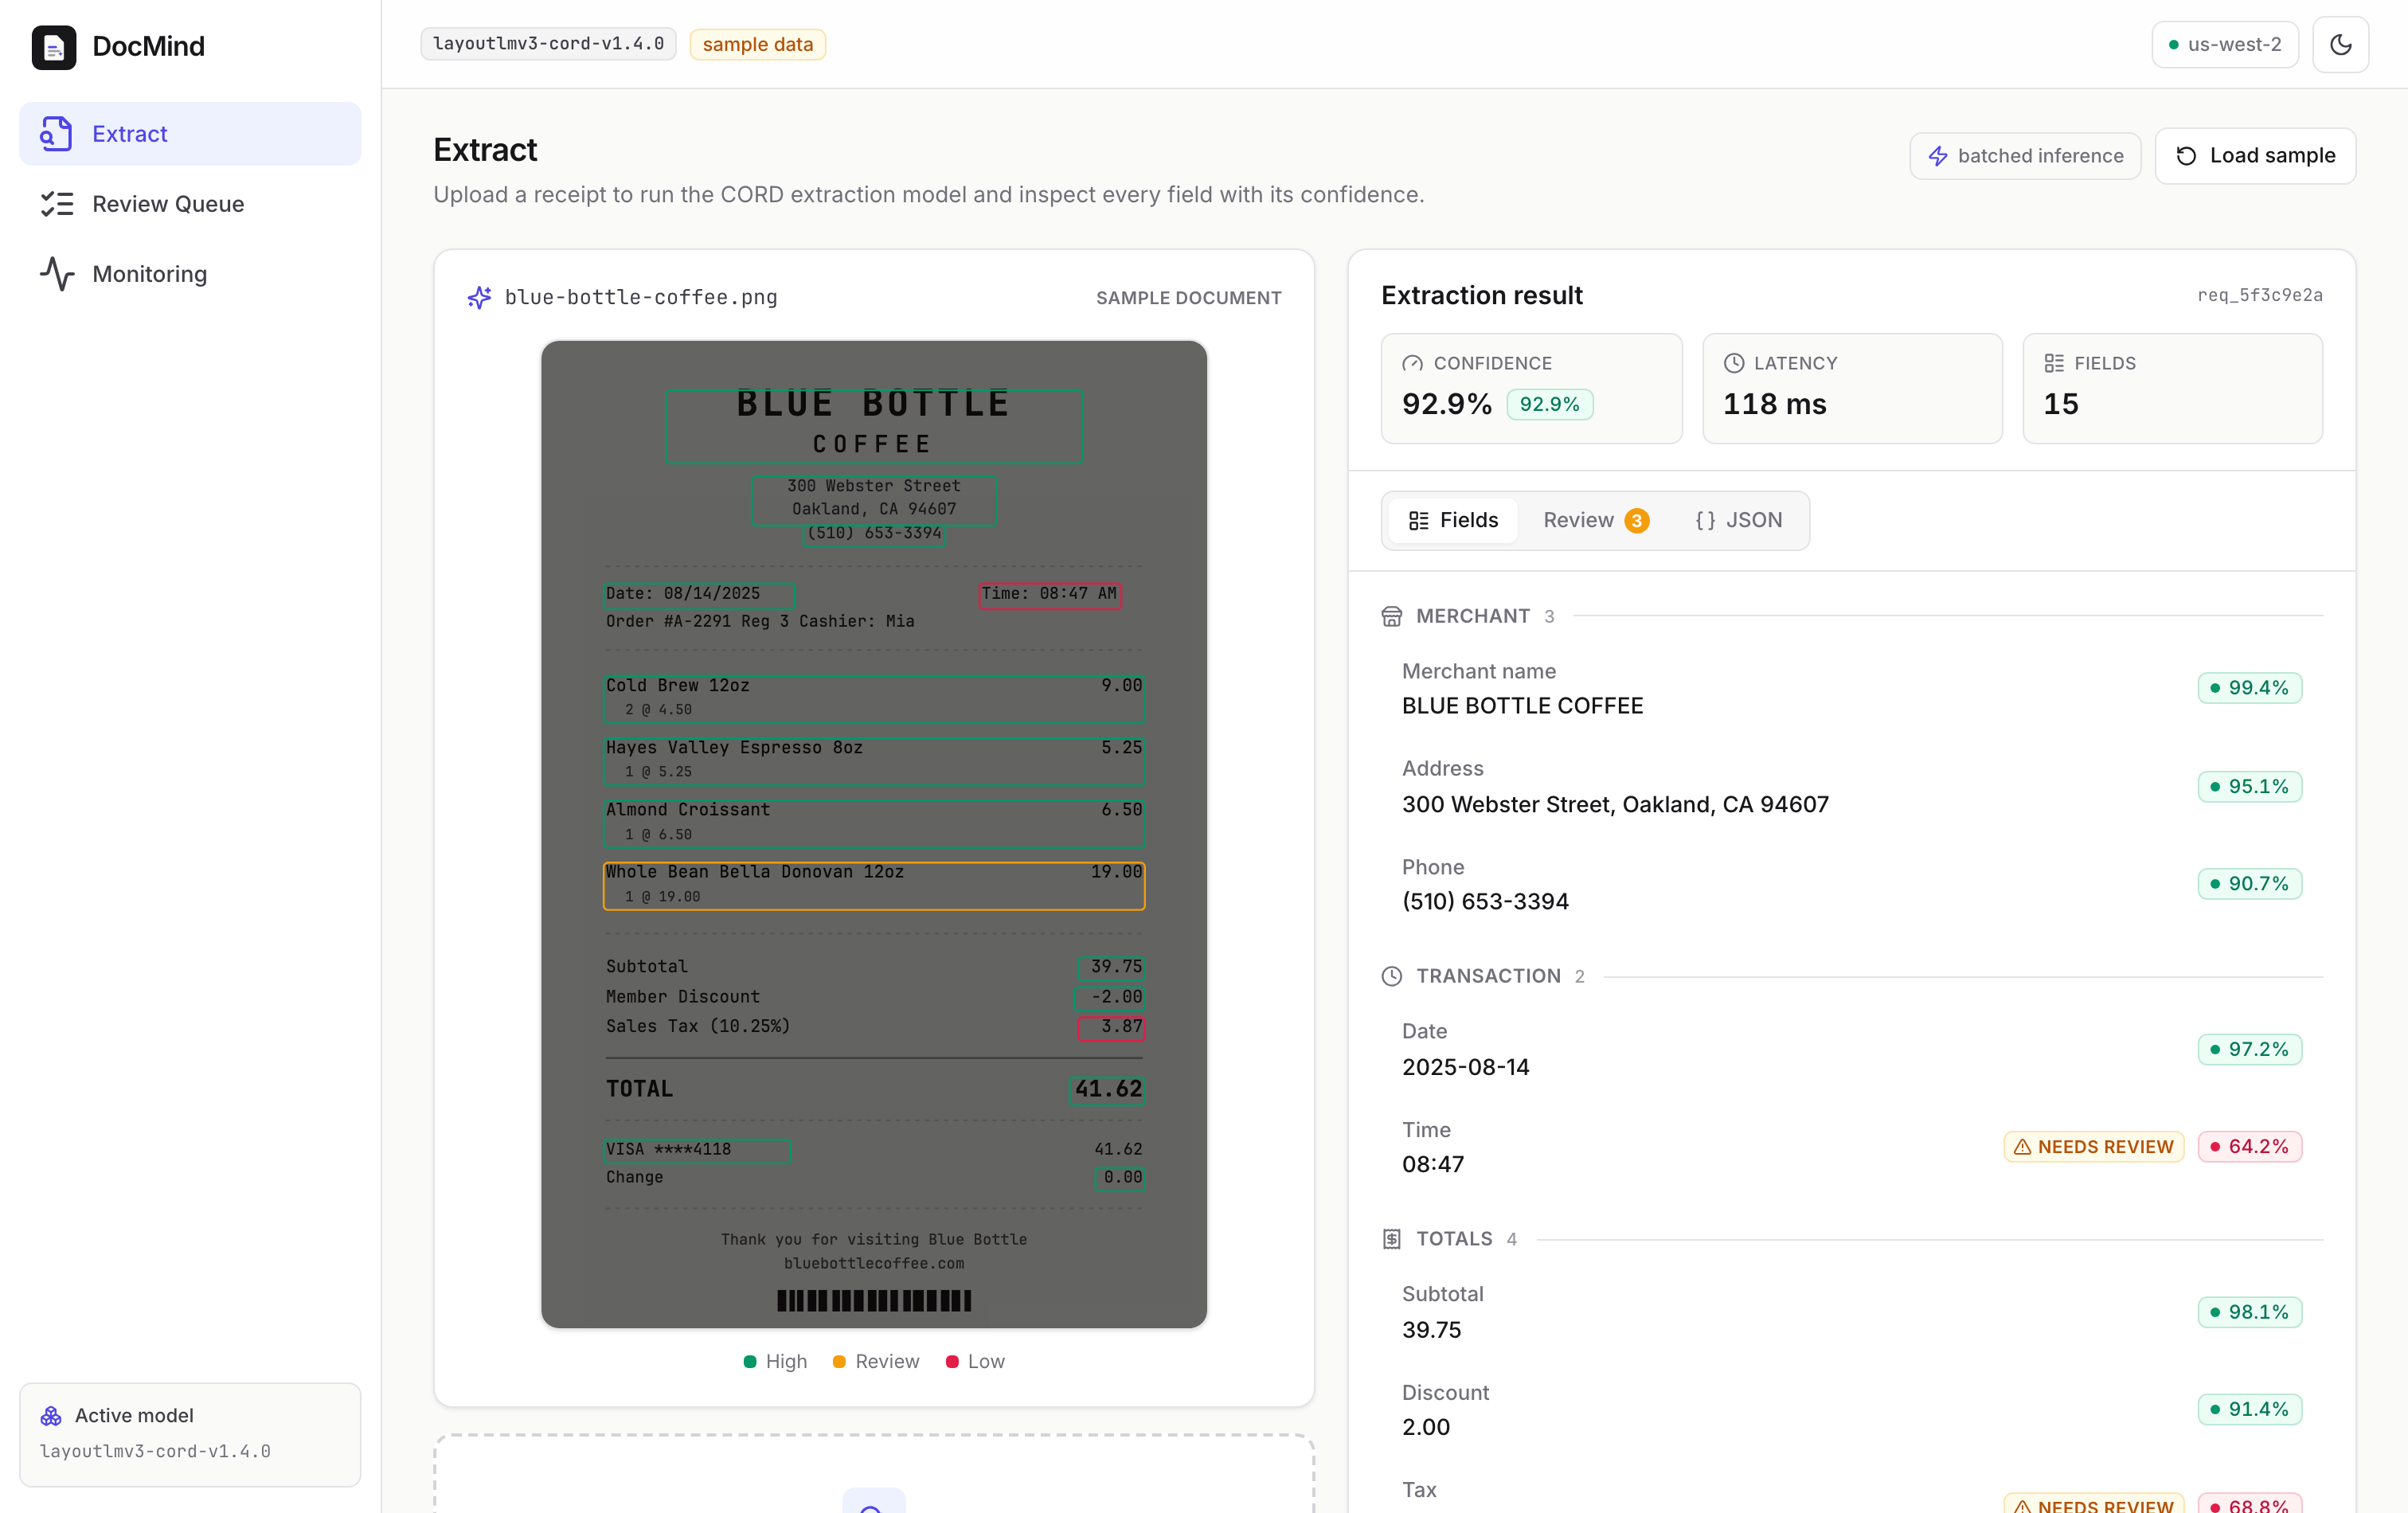Click the Time: 08:47 AM red box on receipt
Image resolution: width=2408 pixels, height=1513 pixels.
tap(1049, 594)
